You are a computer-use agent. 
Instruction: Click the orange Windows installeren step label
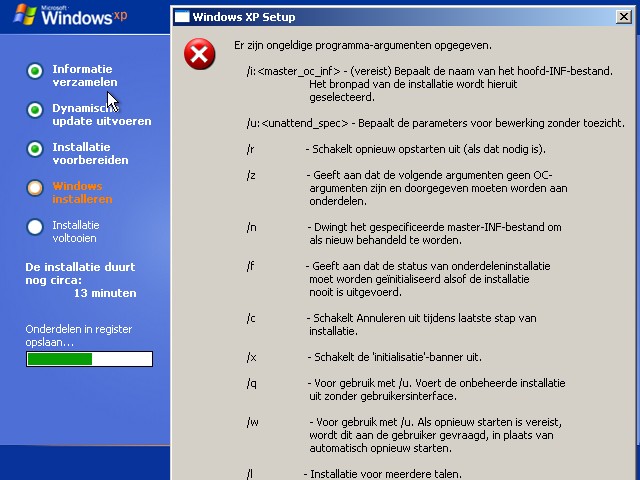pyautogui.click(x=82, y=193)
